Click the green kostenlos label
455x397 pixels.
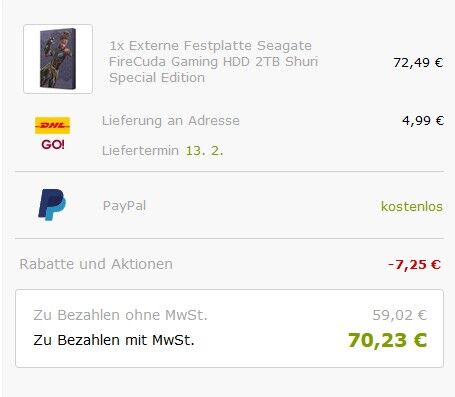click(x=412, y=206)
